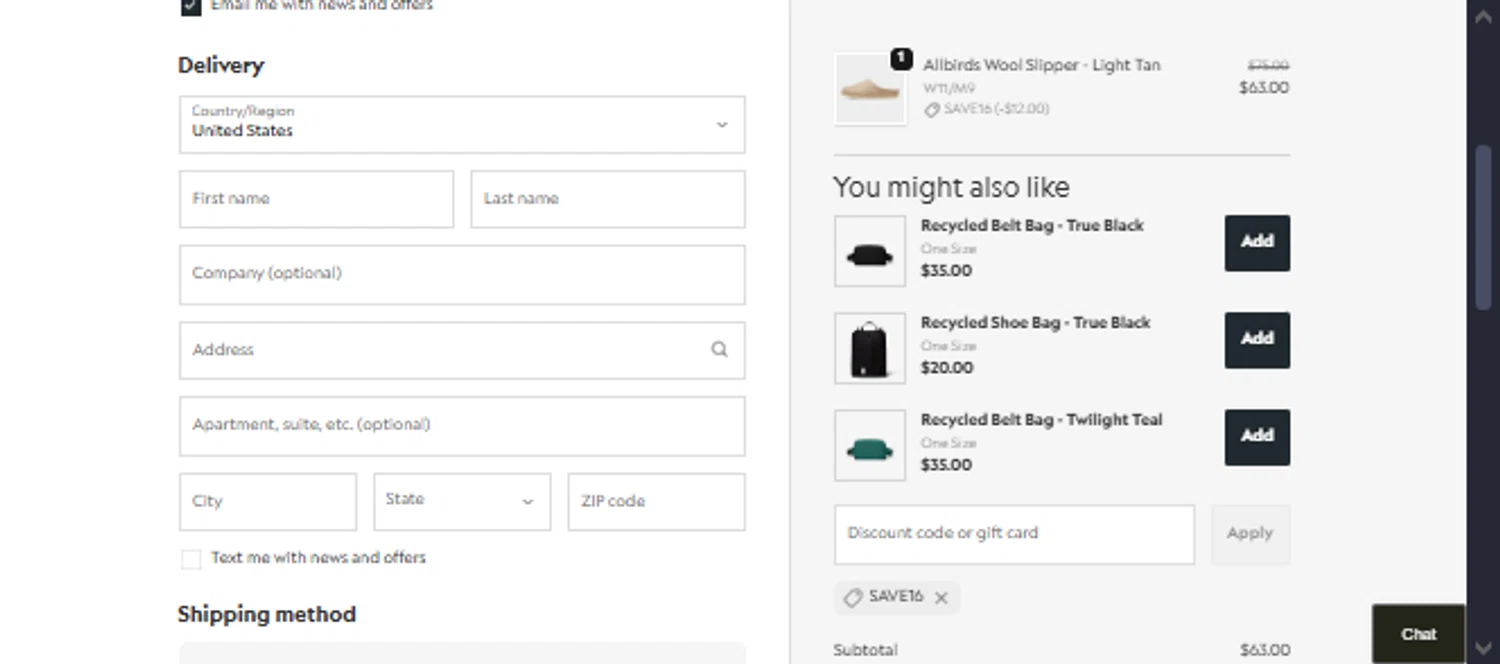Click the page vertical scrollbar thumb
1500x664 pixels.
pyautogui.click(x=1484, y=226)
